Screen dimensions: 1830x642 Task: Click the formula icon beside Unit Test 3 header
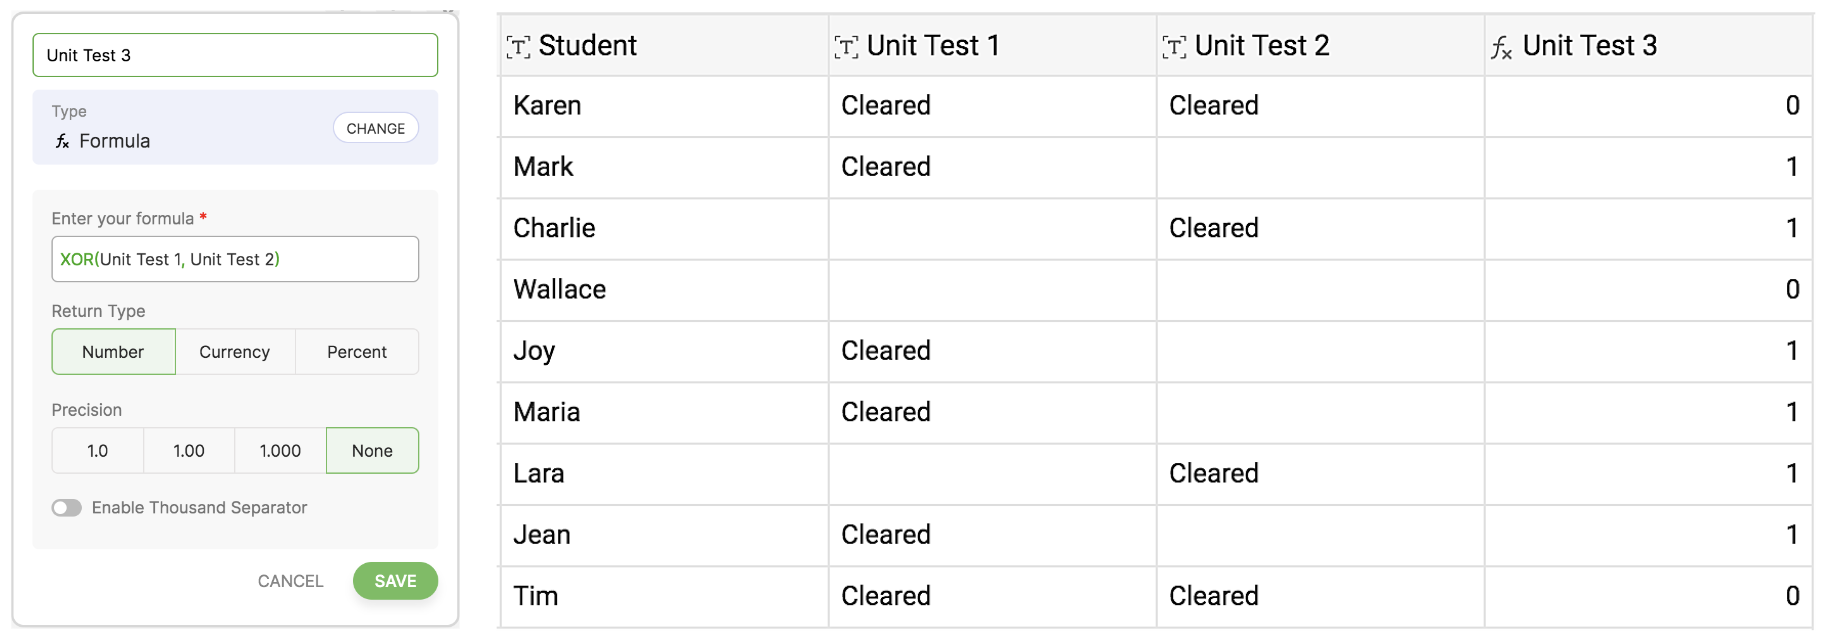[x=1501, y=47]
